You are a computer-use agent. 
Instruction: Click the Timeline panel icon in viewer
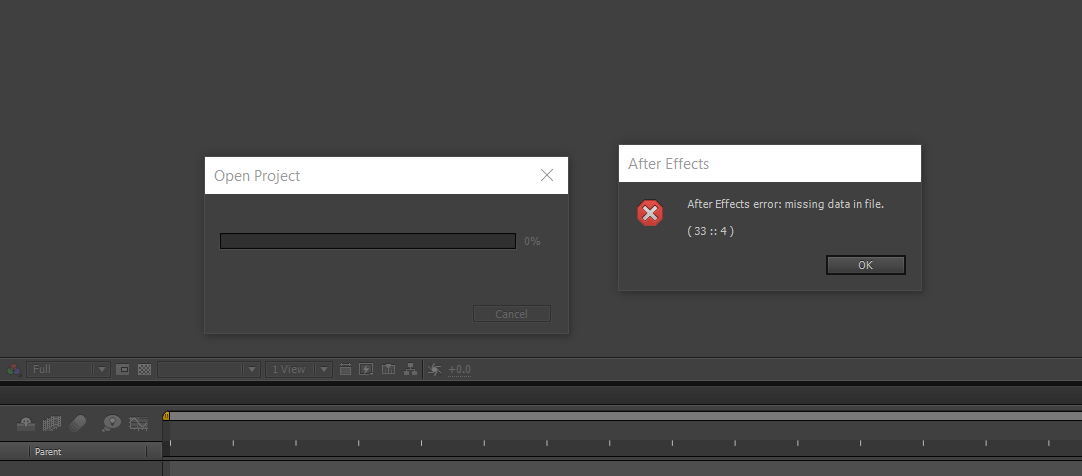[x=388, y=369]
